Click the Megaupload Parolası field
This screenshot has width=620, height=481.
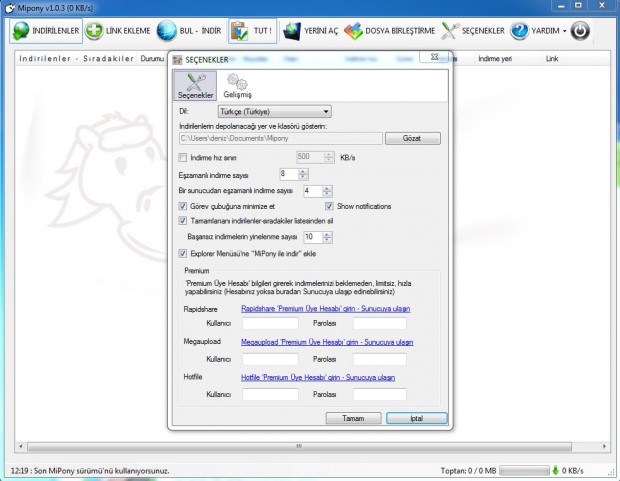pos(380,359)
